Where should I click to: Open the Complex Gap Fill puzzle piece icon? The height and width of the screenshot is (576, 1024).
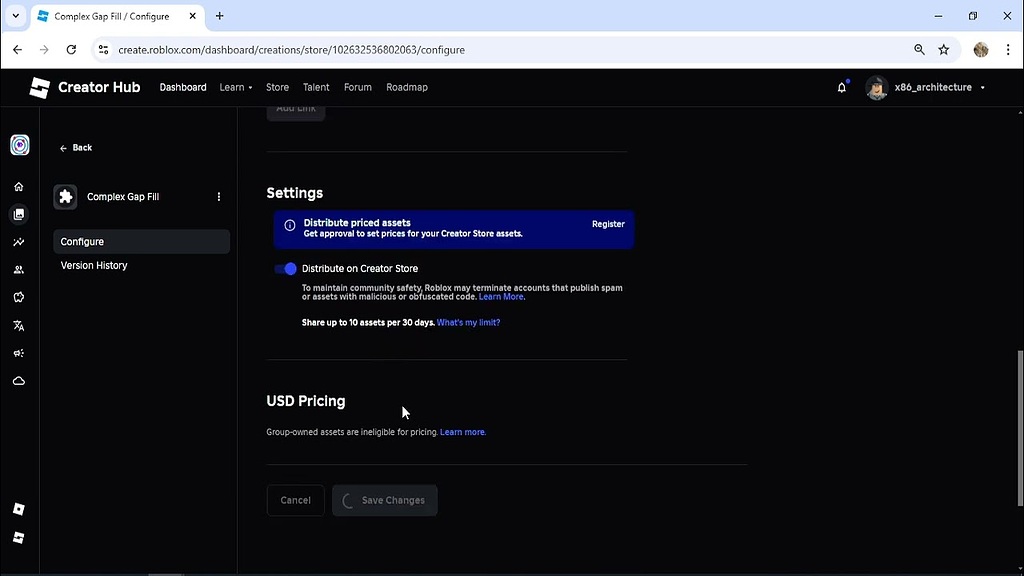65,197
